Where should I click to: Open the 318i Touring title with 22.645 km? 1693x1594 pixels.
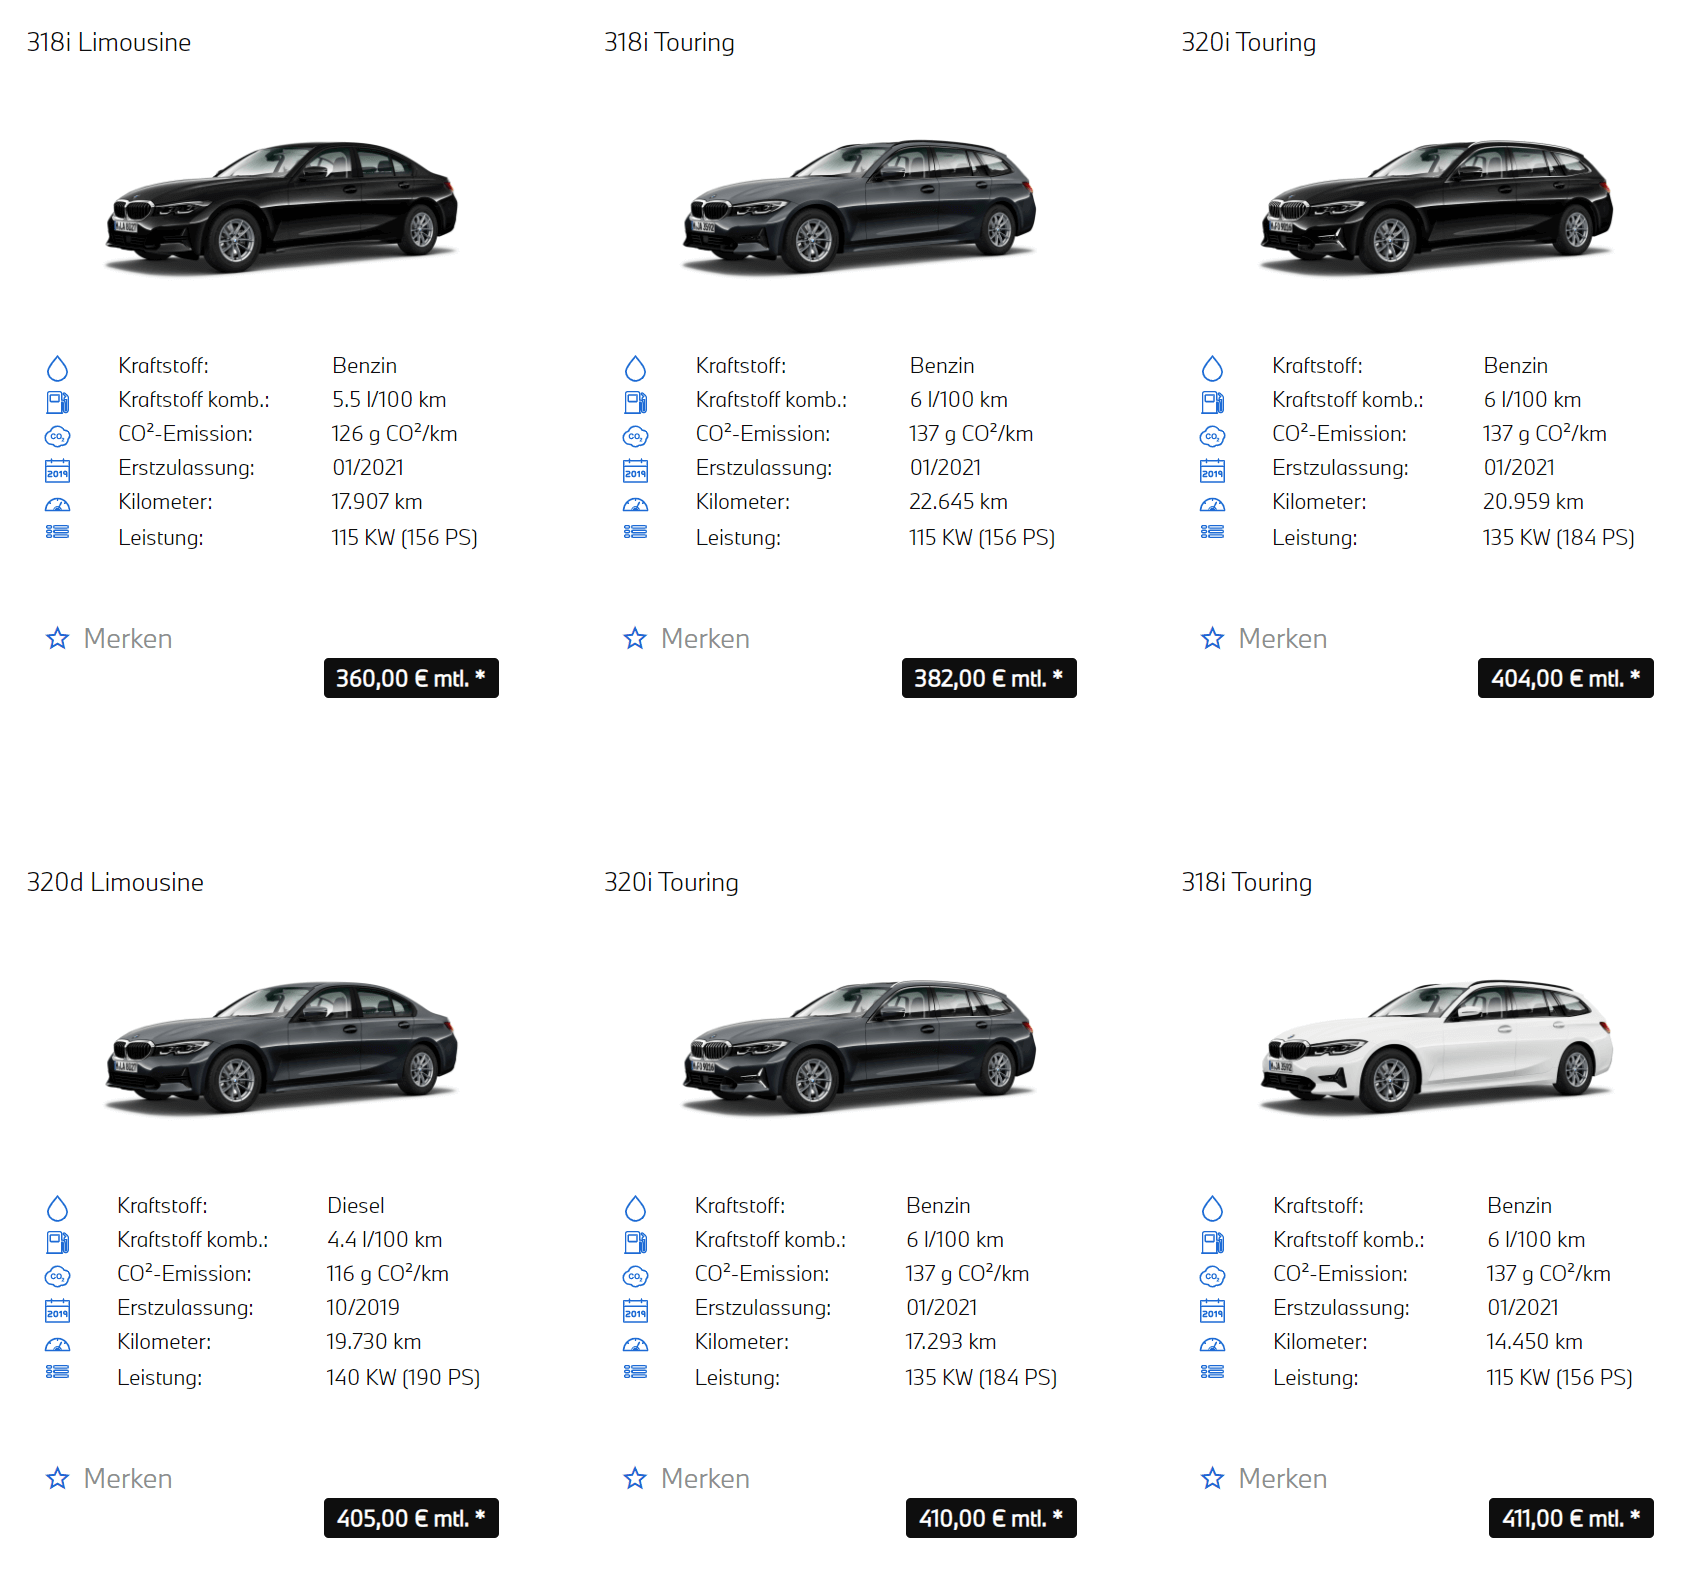669,42
